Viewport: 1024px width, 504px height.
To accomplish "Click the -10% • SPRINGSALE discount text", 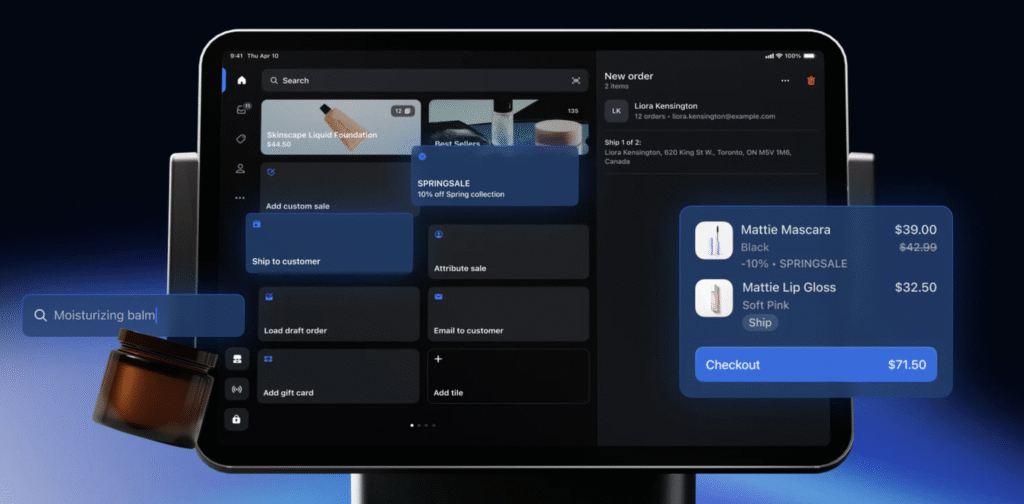I will coord(793,264).
